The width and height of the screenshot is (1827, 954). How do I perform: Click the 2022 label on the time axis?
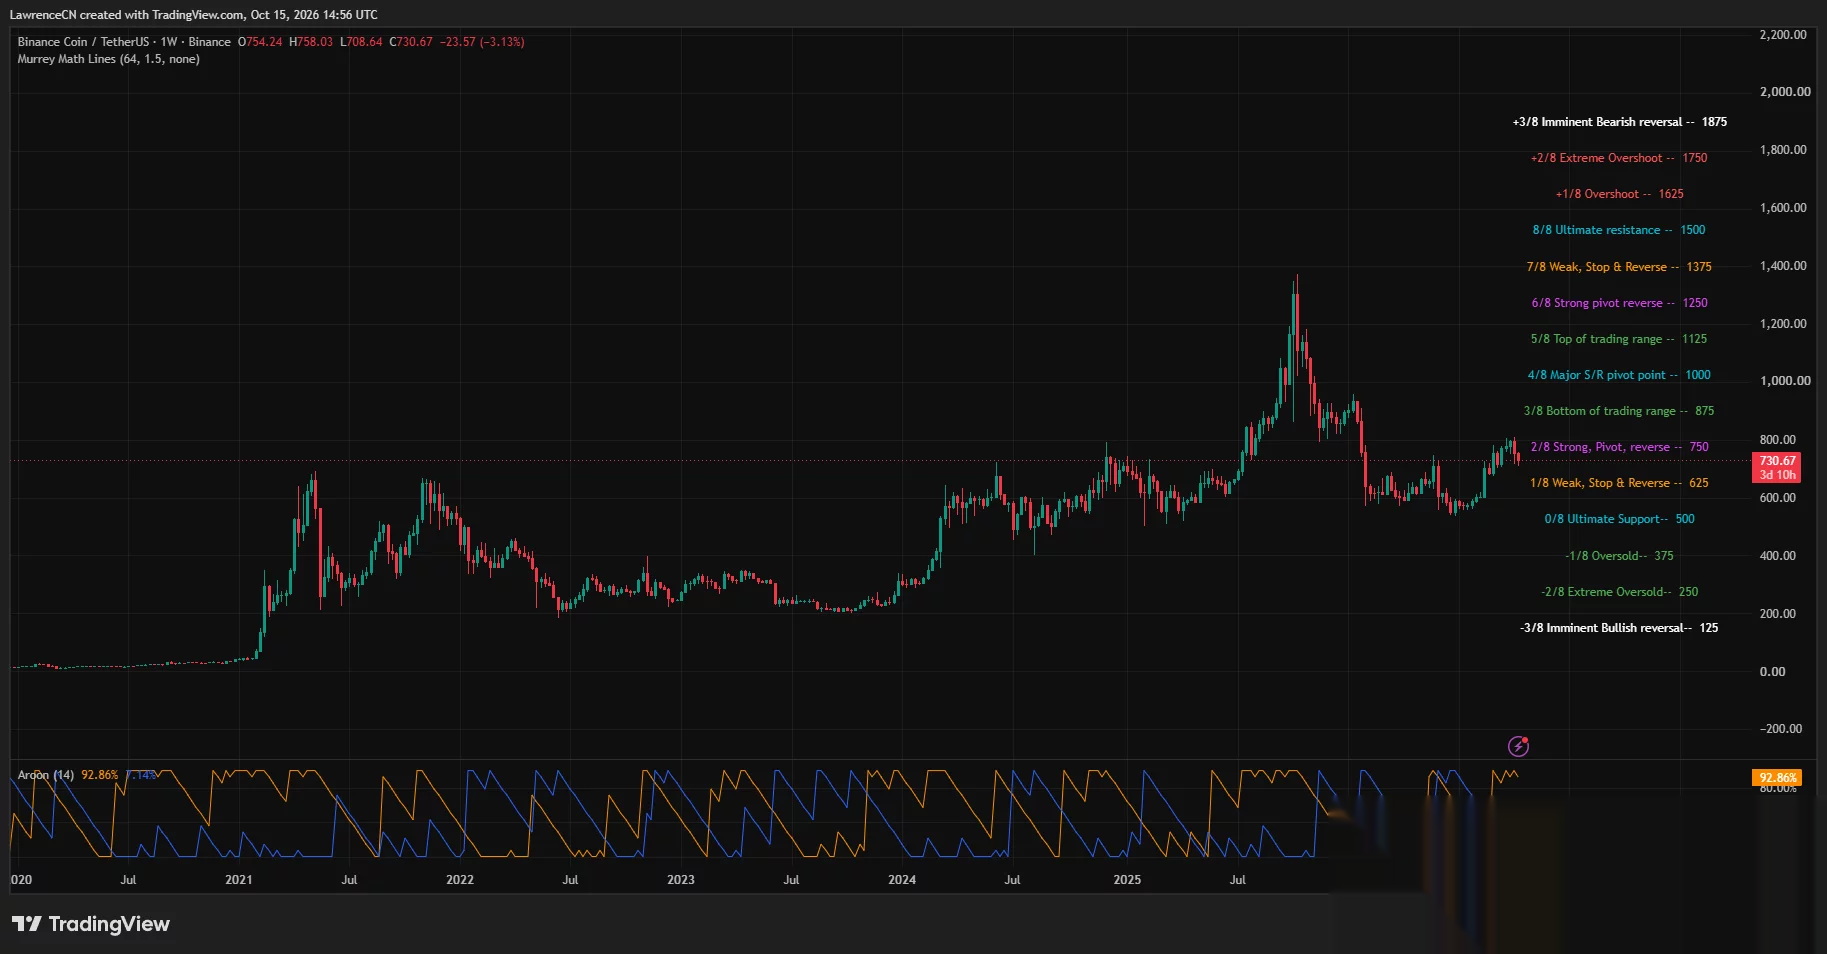point(460,880)
